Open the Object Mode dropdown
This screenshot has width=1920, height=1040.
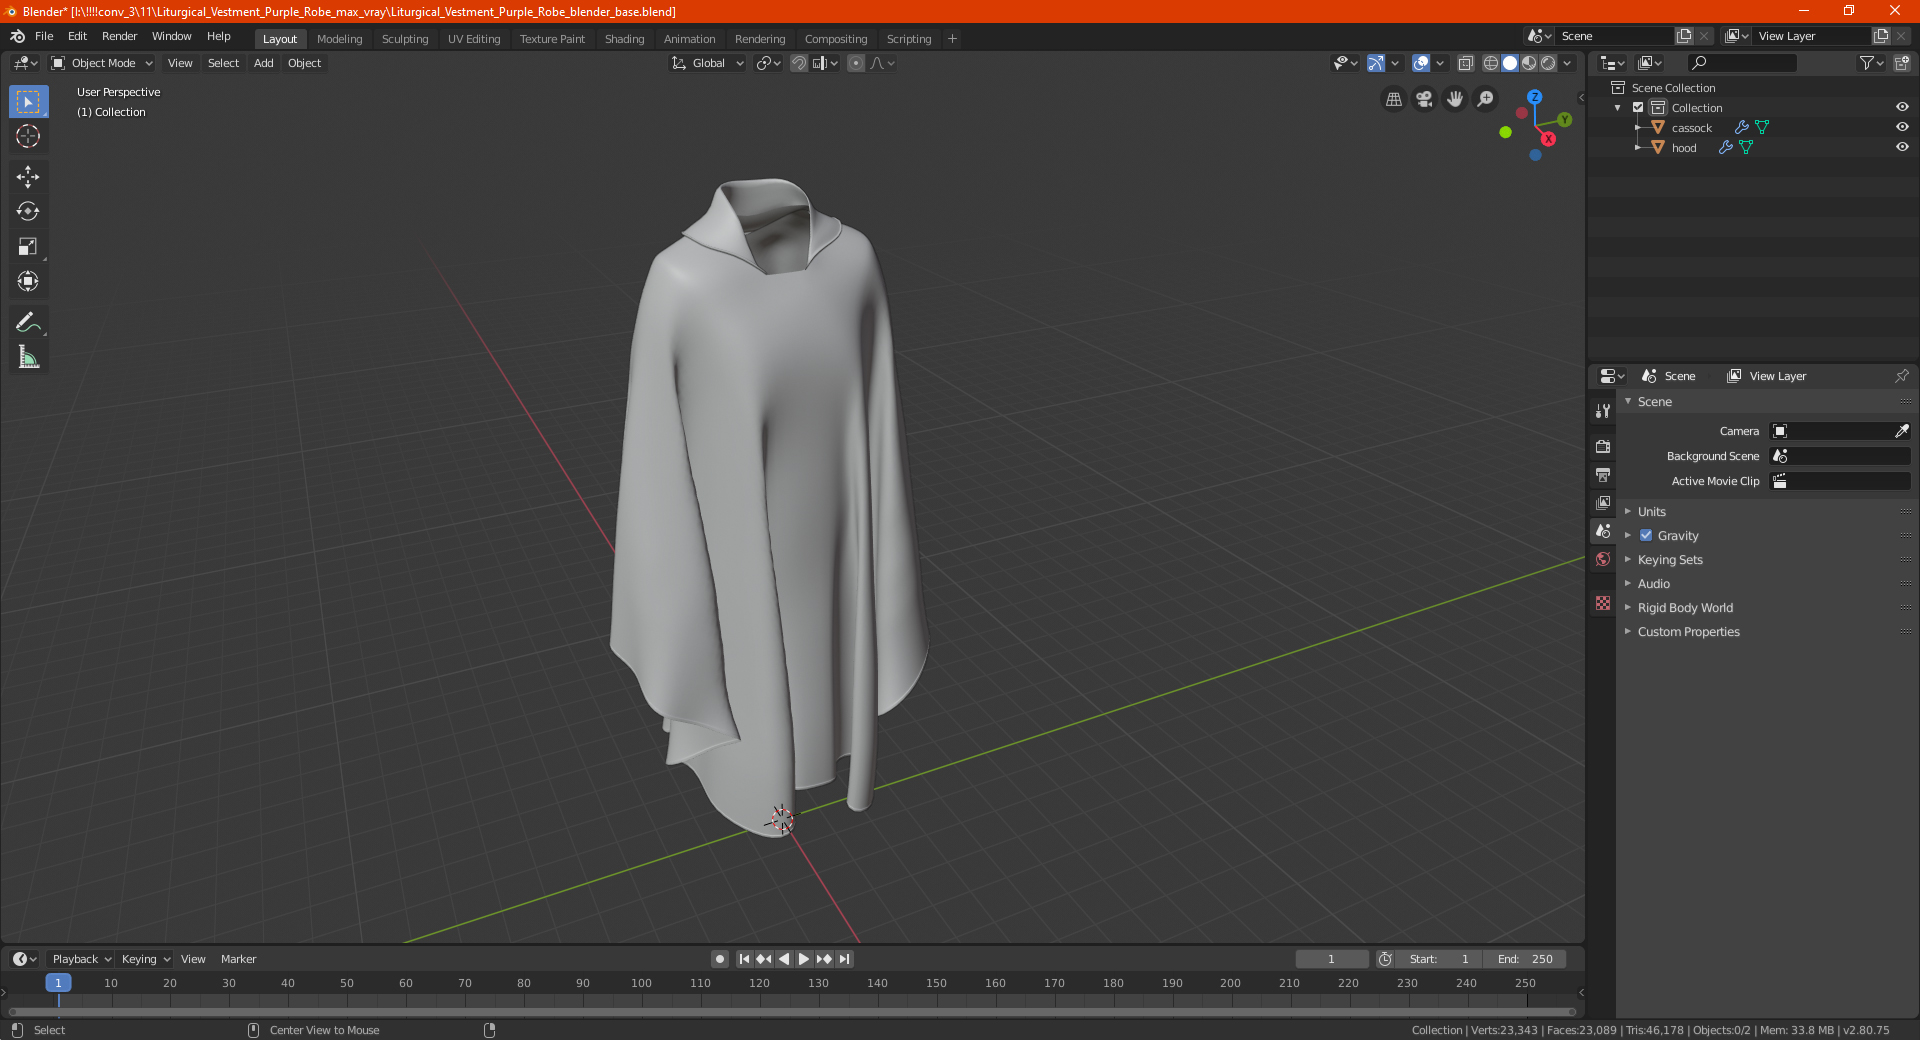pos(101,63)
